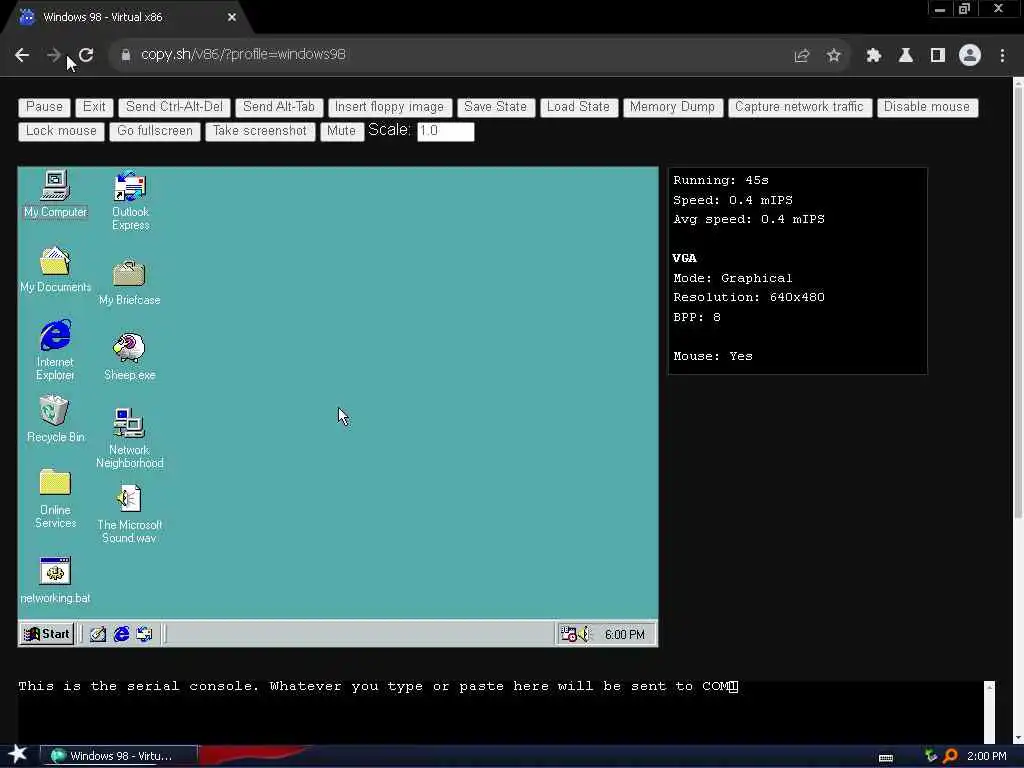1024x768 pixels.
Task: Click the host tray keyboard icon
Action: [886, 758]
